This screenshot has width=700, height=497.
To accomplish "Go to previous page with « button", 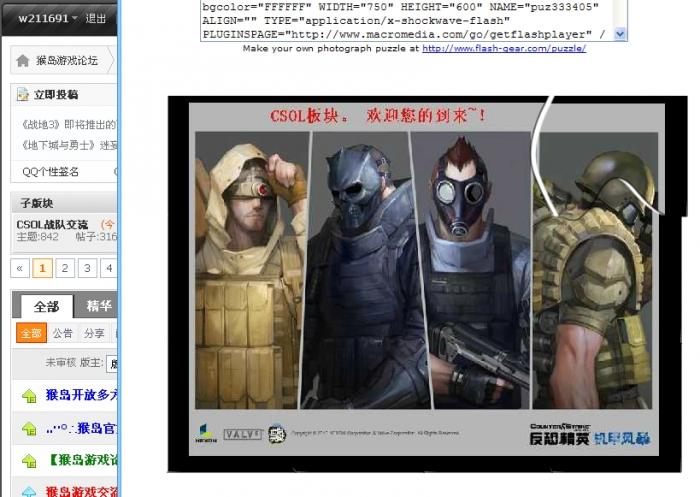I will (x=20, y=268).
